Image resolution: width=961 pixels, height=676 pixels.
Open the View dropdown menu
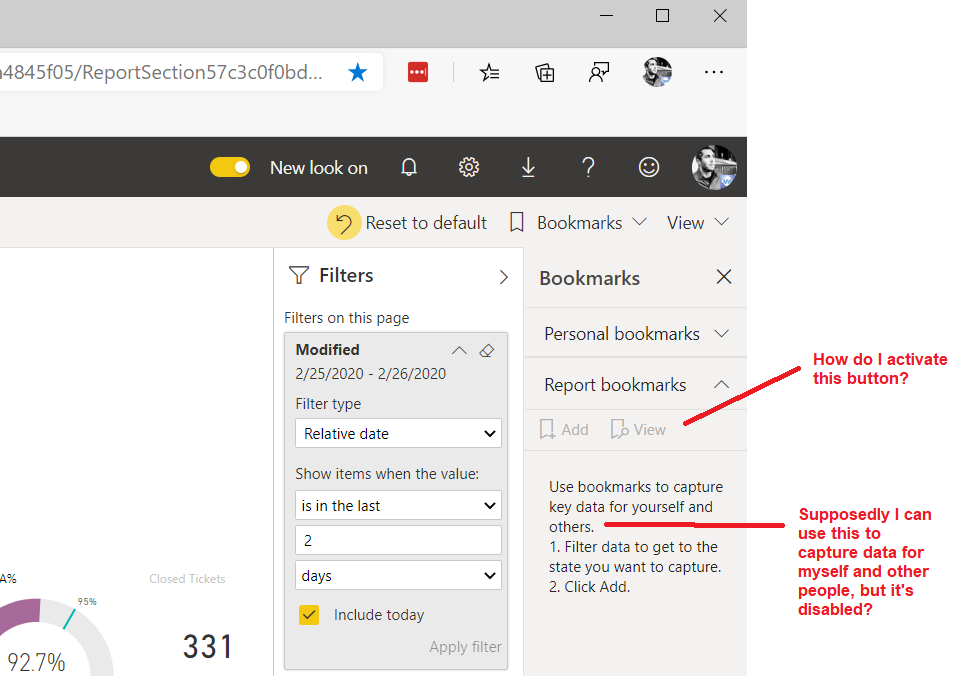[x=697, y=222]
